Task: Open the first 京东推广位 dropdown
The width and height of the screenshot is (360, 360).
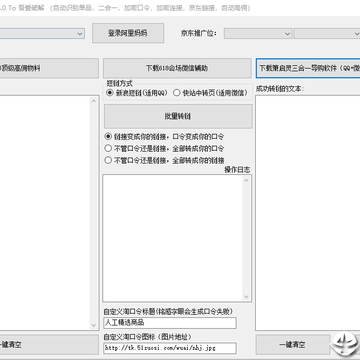Action: (258, 33)
